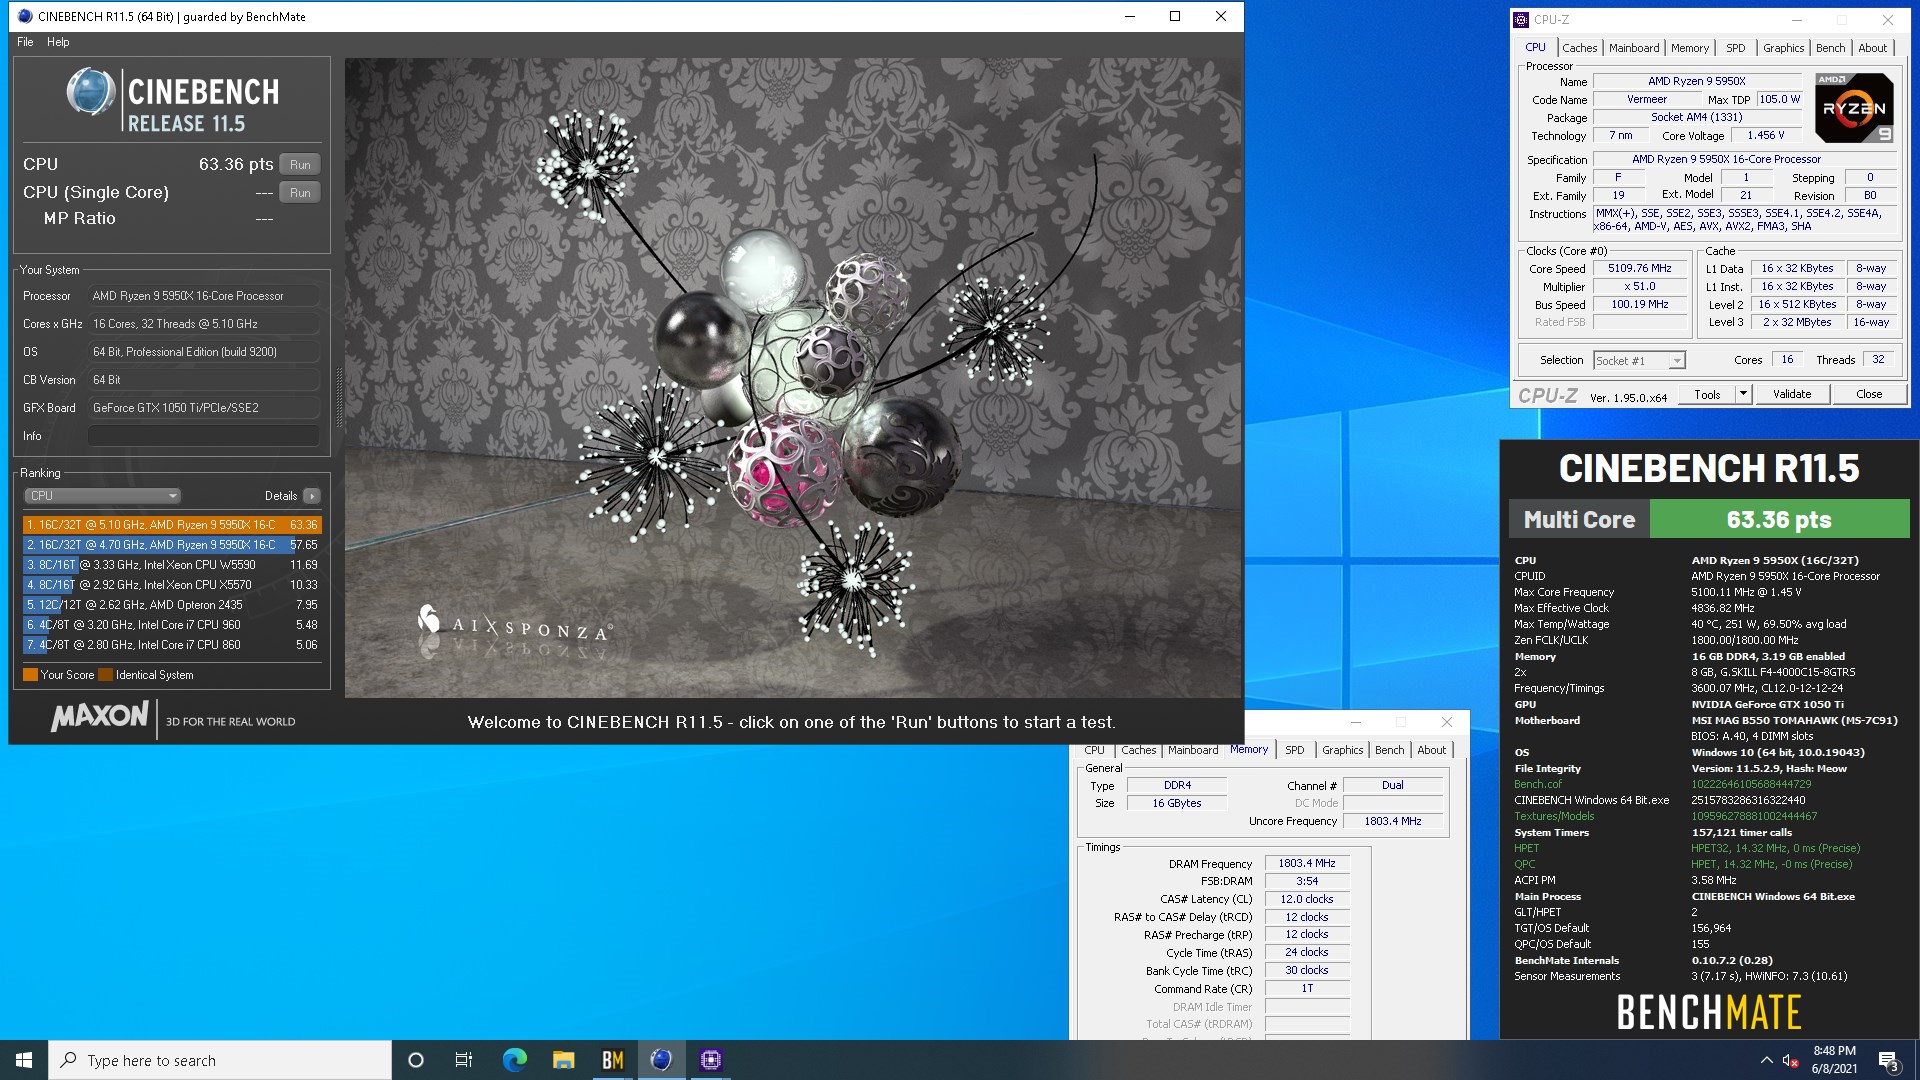
Task: Select ranking row Intel Core i7 CPU 960
Action: click(172, 625)
